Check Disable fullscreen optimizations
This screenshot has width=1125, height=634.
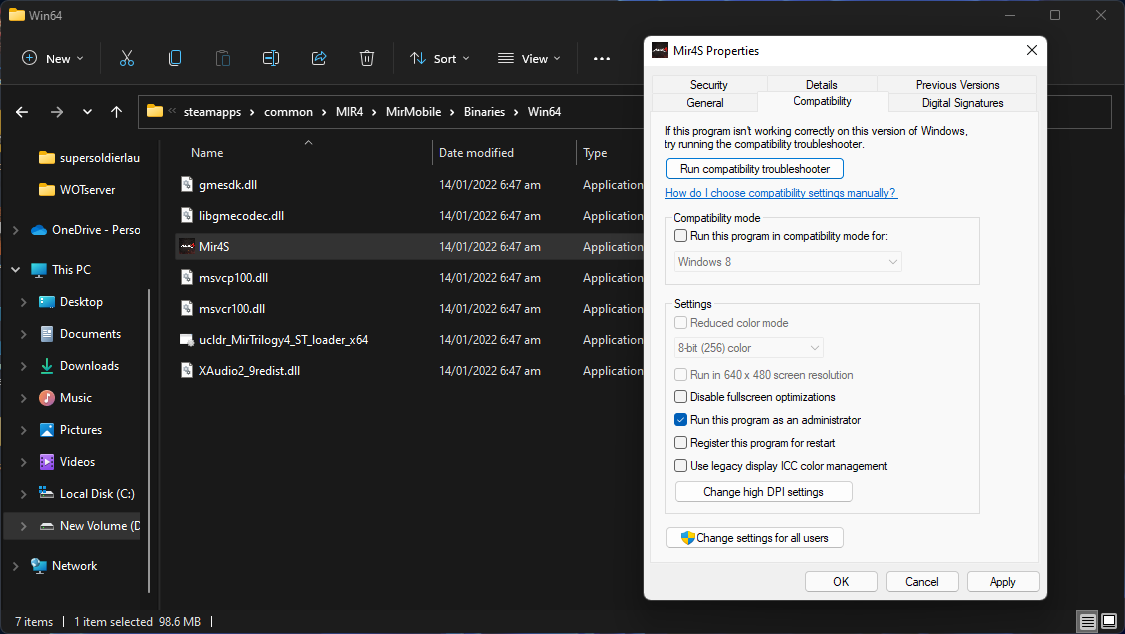point(680,397)
